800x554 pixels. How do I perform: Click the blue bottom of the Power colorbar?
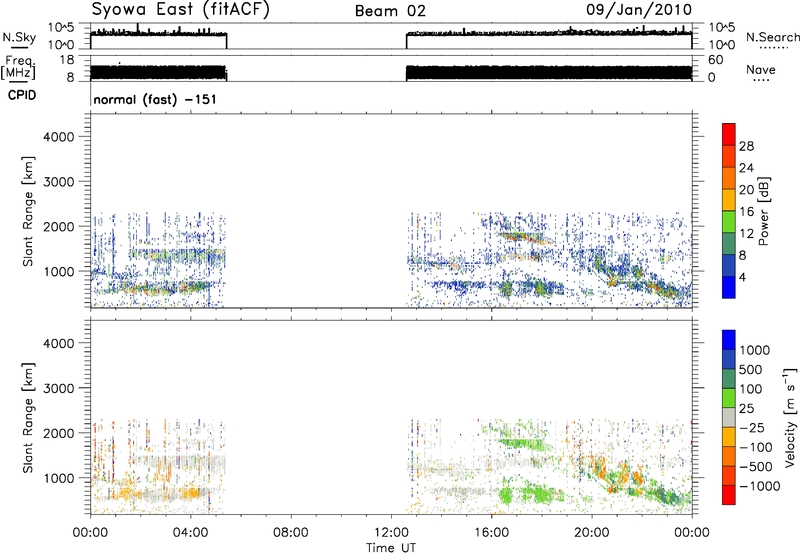coord(729,287)
